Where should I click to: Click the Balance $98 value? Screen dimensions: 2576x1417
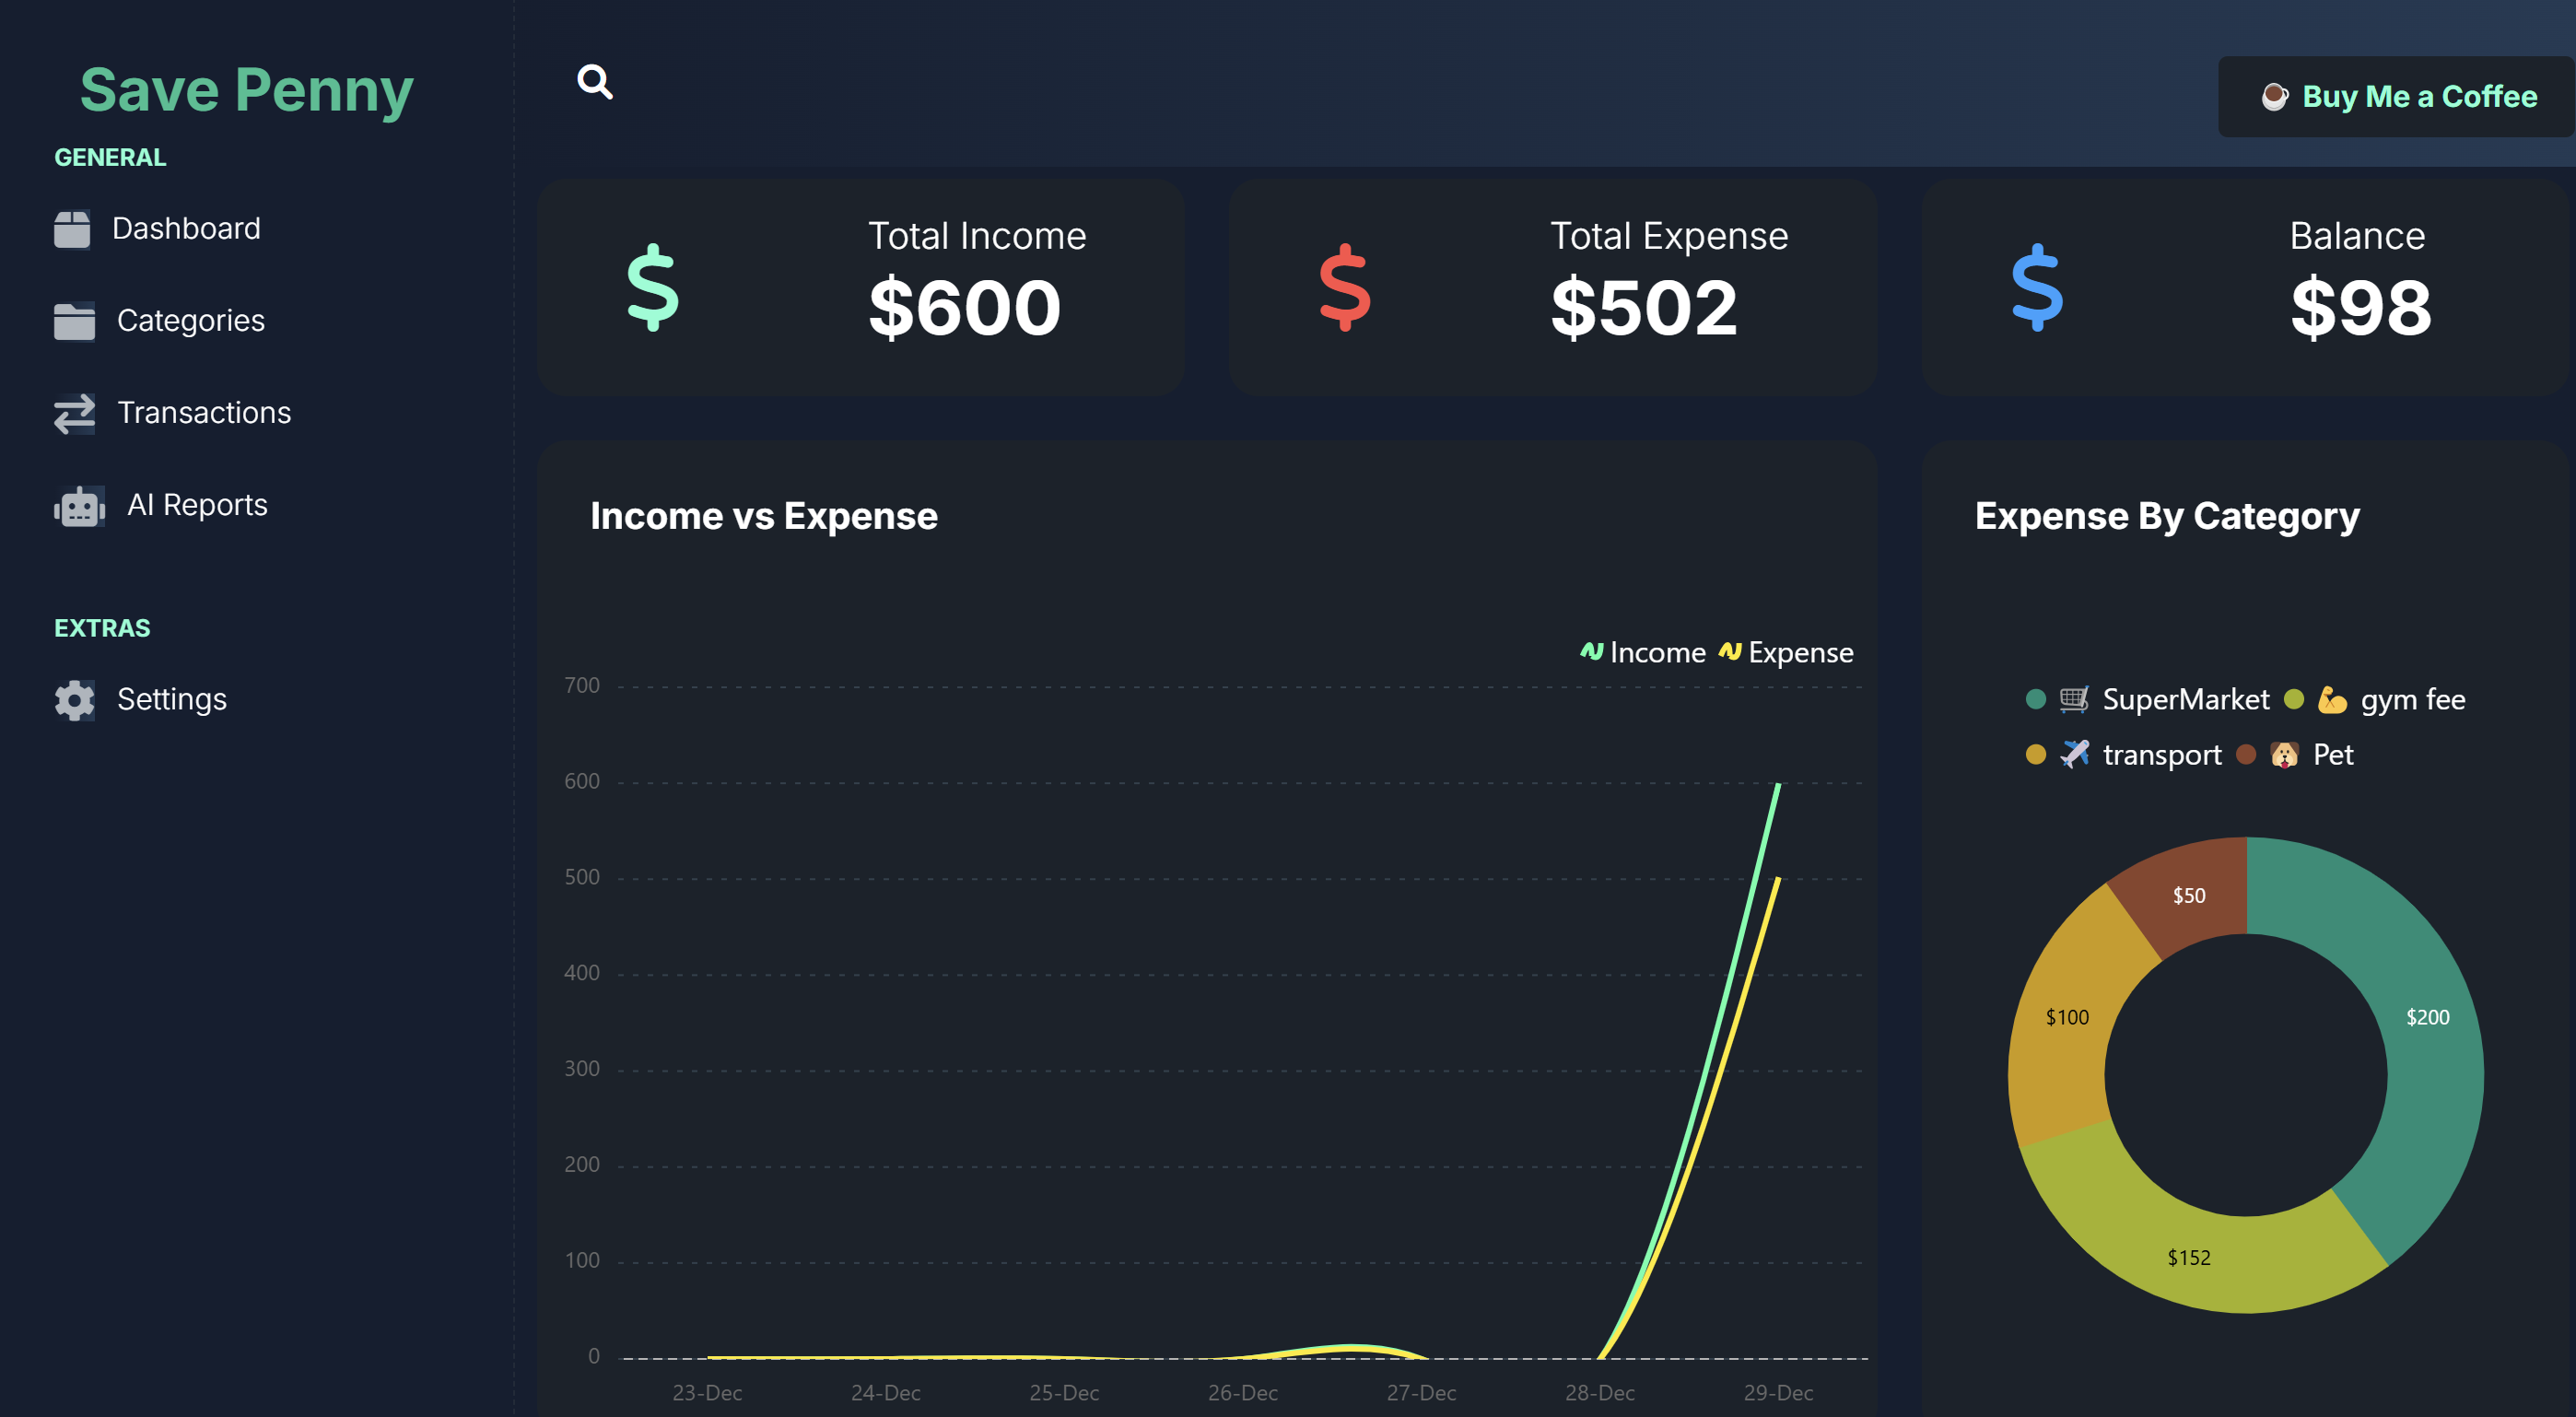pyautogui.click(x=2360, y=307)
